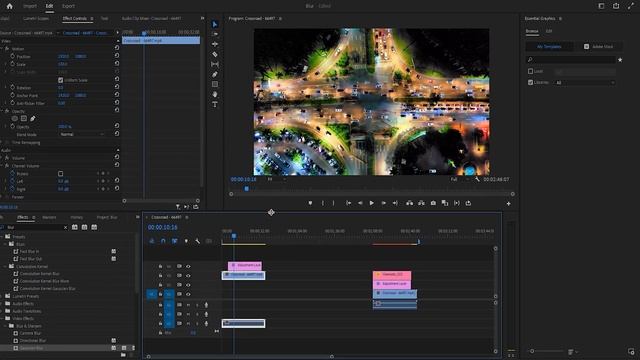Image resolution: width=640 pixels, height=360 pixels.
Task: Check the Local checkbox in Essential Graphics
Action: click(x=530, y=71)
